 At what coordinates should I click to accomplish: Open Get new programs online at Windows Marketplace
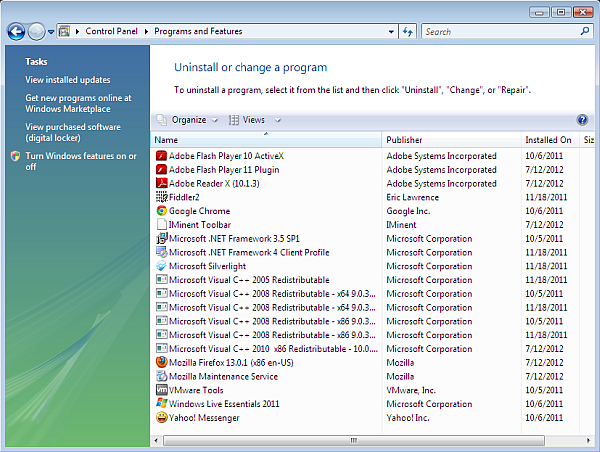78,103
